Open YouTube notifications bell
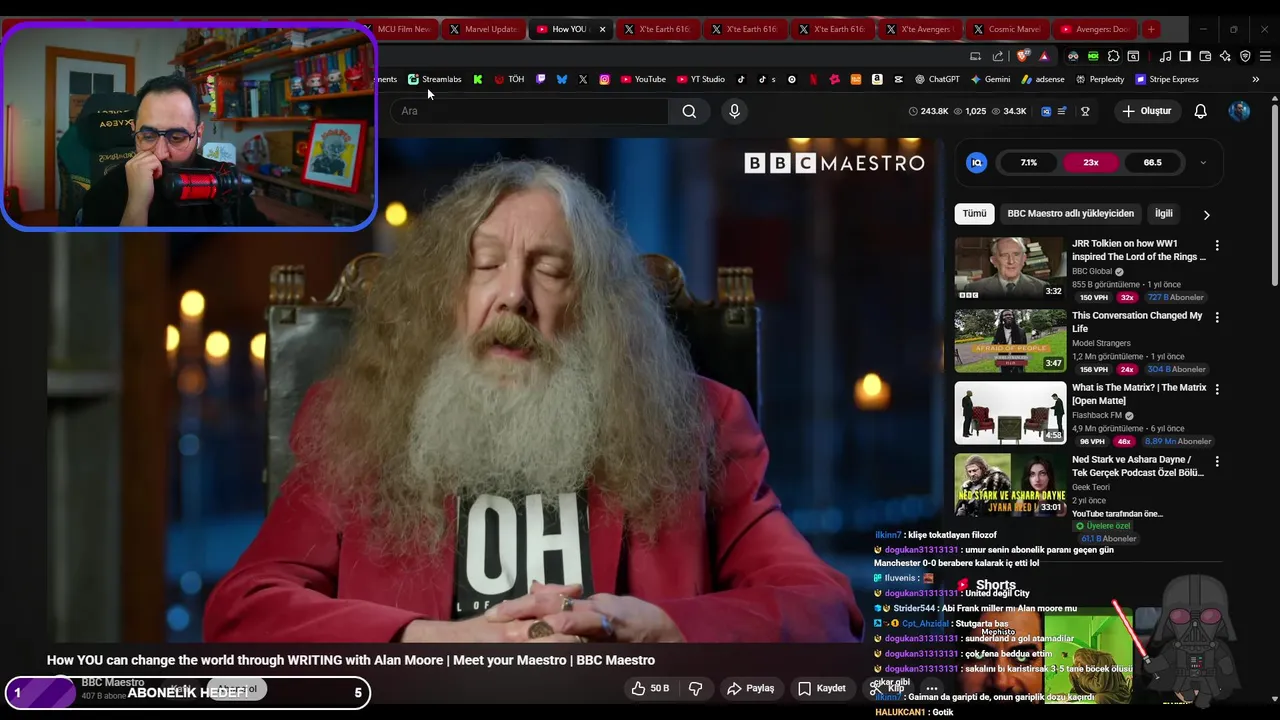 1201,111
